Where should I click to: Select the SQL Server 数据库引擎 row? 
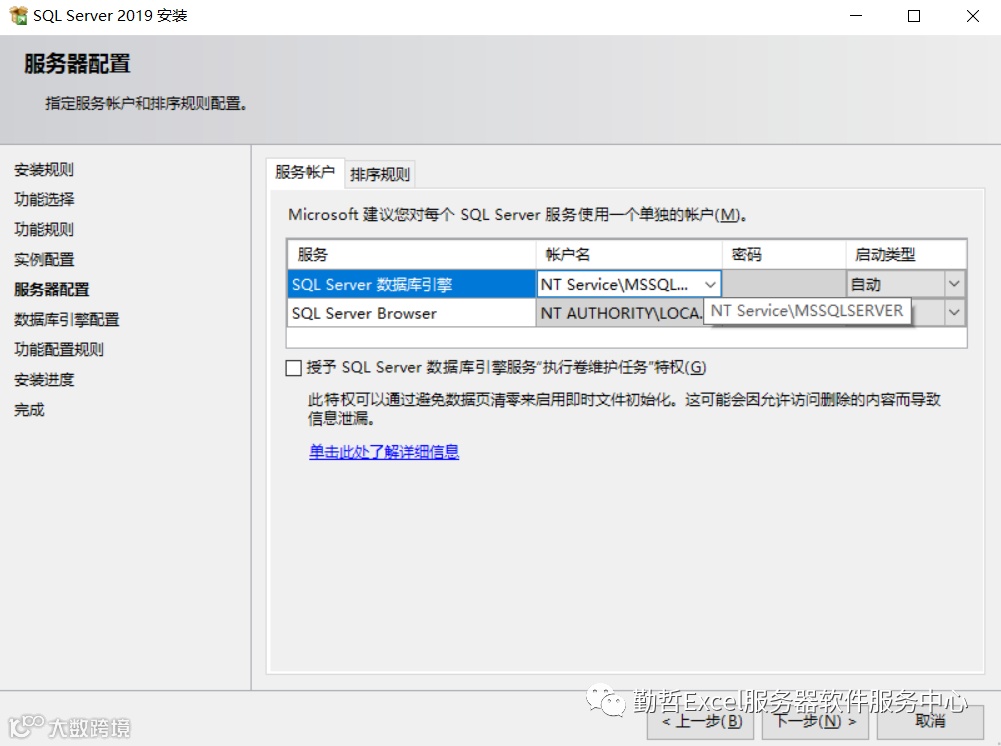tap(412, 284)
